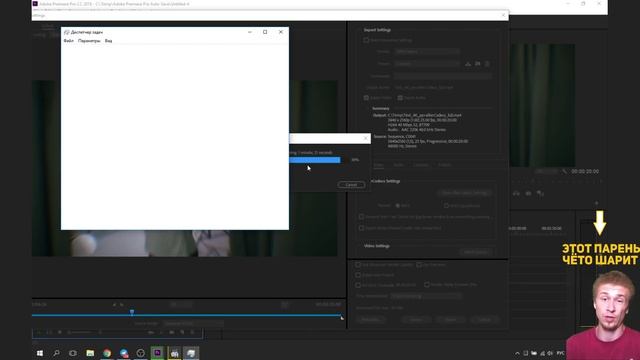Click the Set In Point icon above timeline
This screenshot has width=640, height=360.
click(114, 304)
